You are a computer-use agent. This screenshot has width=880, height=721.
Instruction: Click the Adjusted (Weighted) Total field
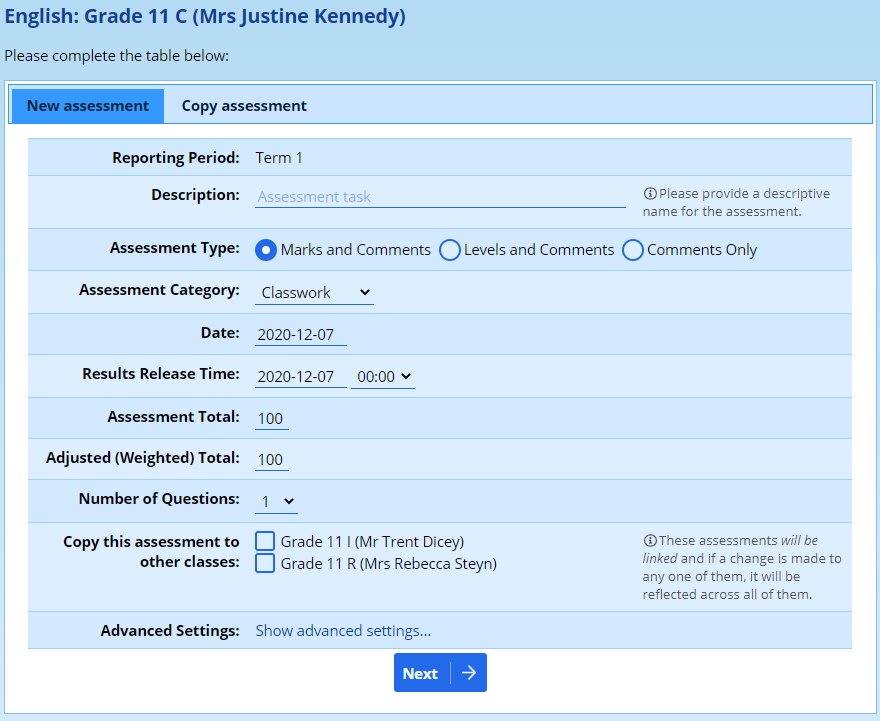[x=271, y=460]
